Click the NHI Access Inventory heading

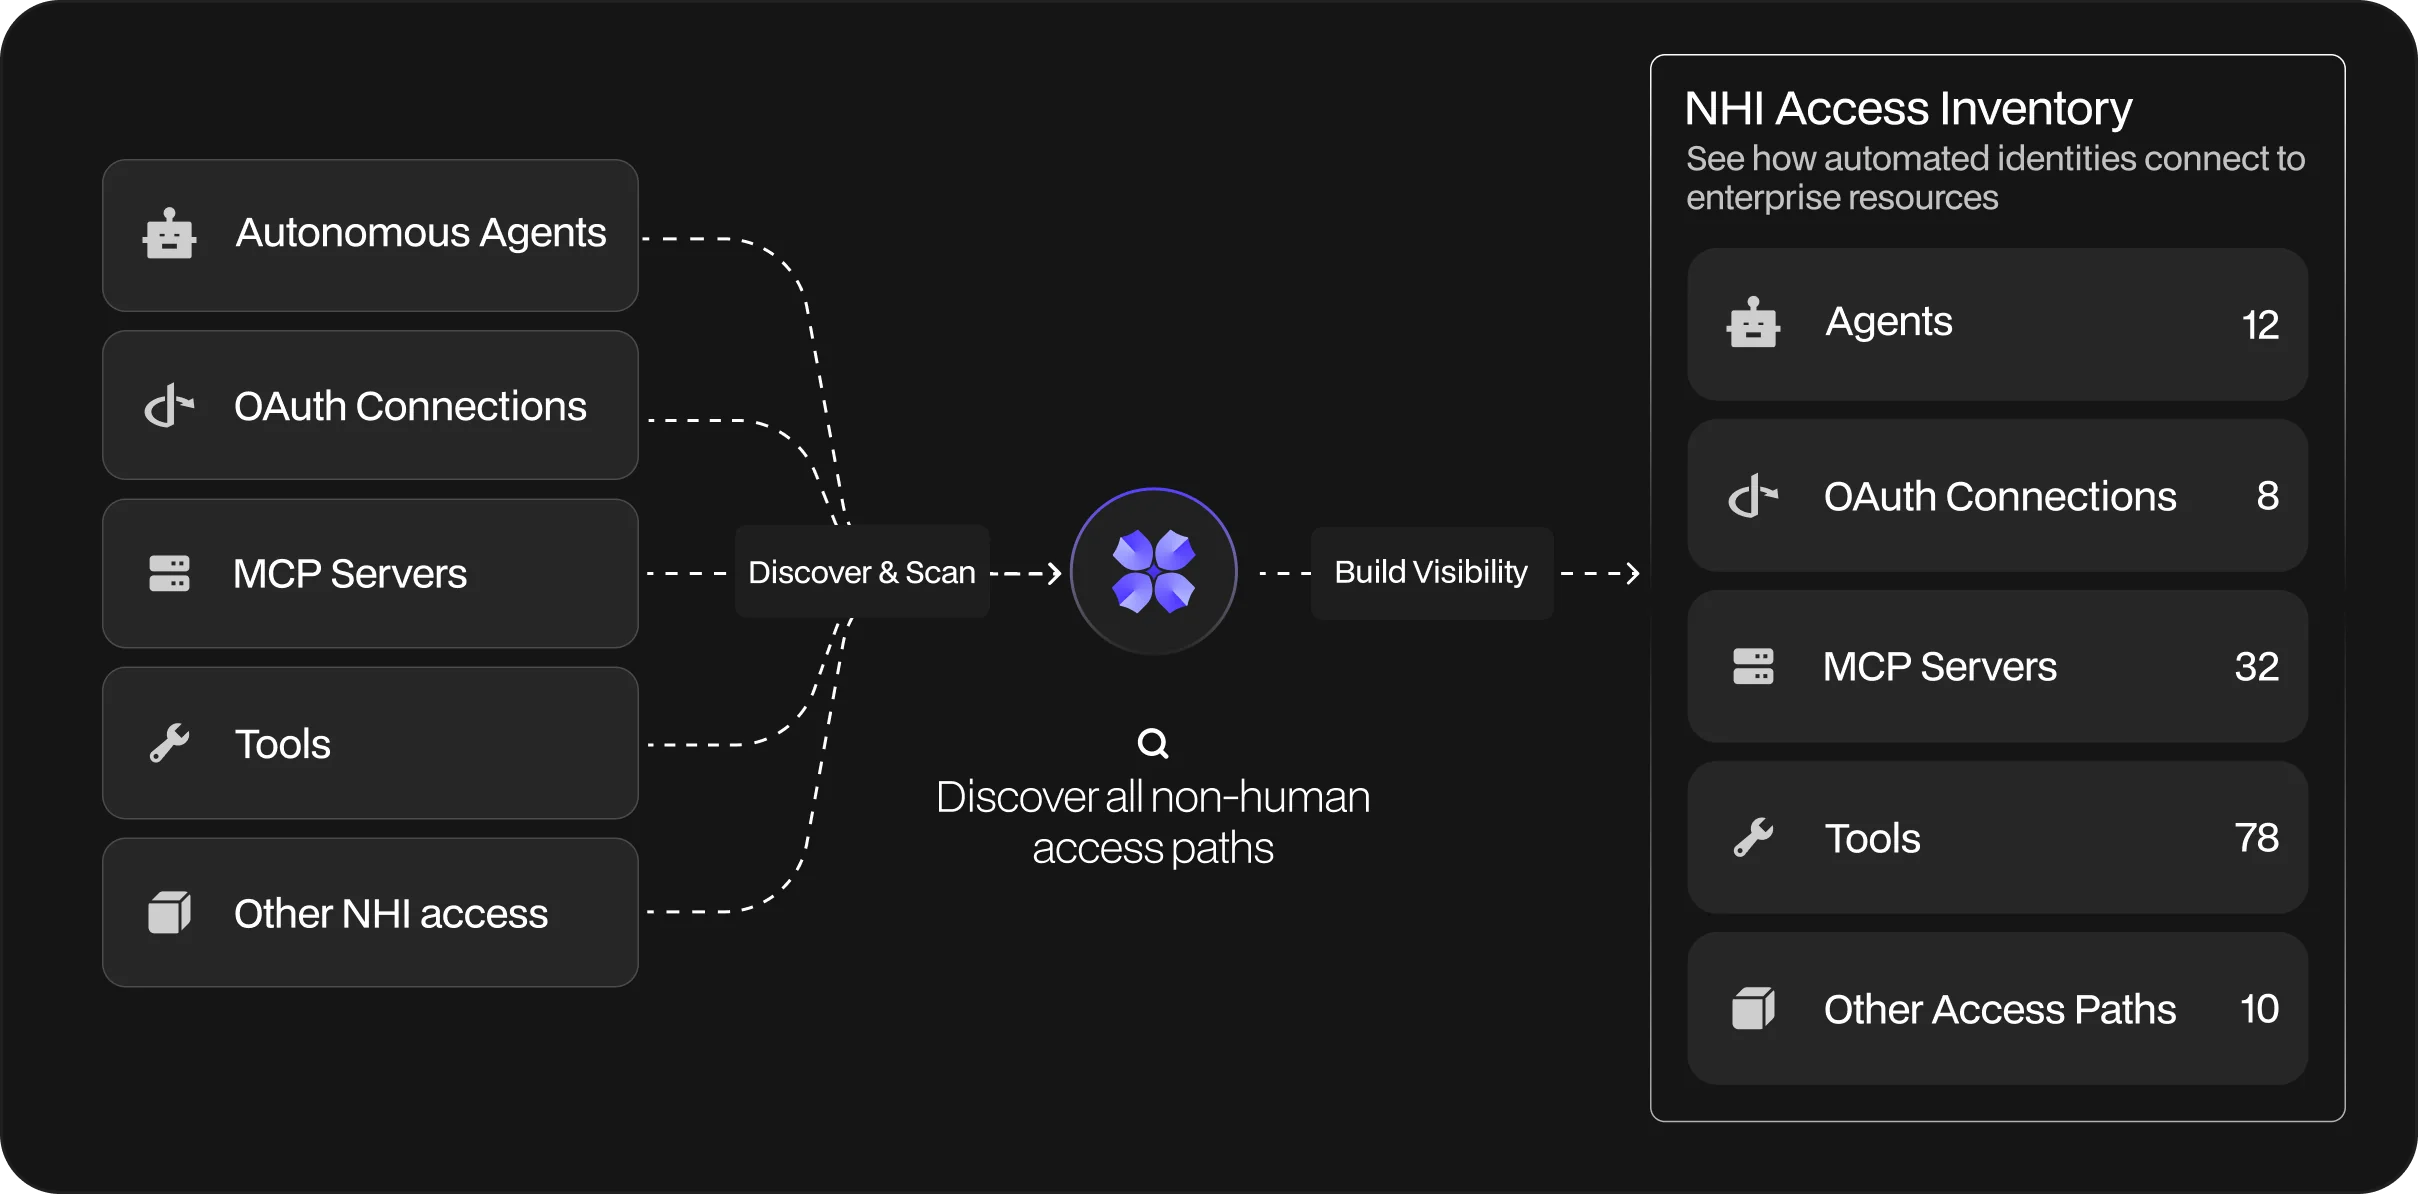coord(1908,108)
